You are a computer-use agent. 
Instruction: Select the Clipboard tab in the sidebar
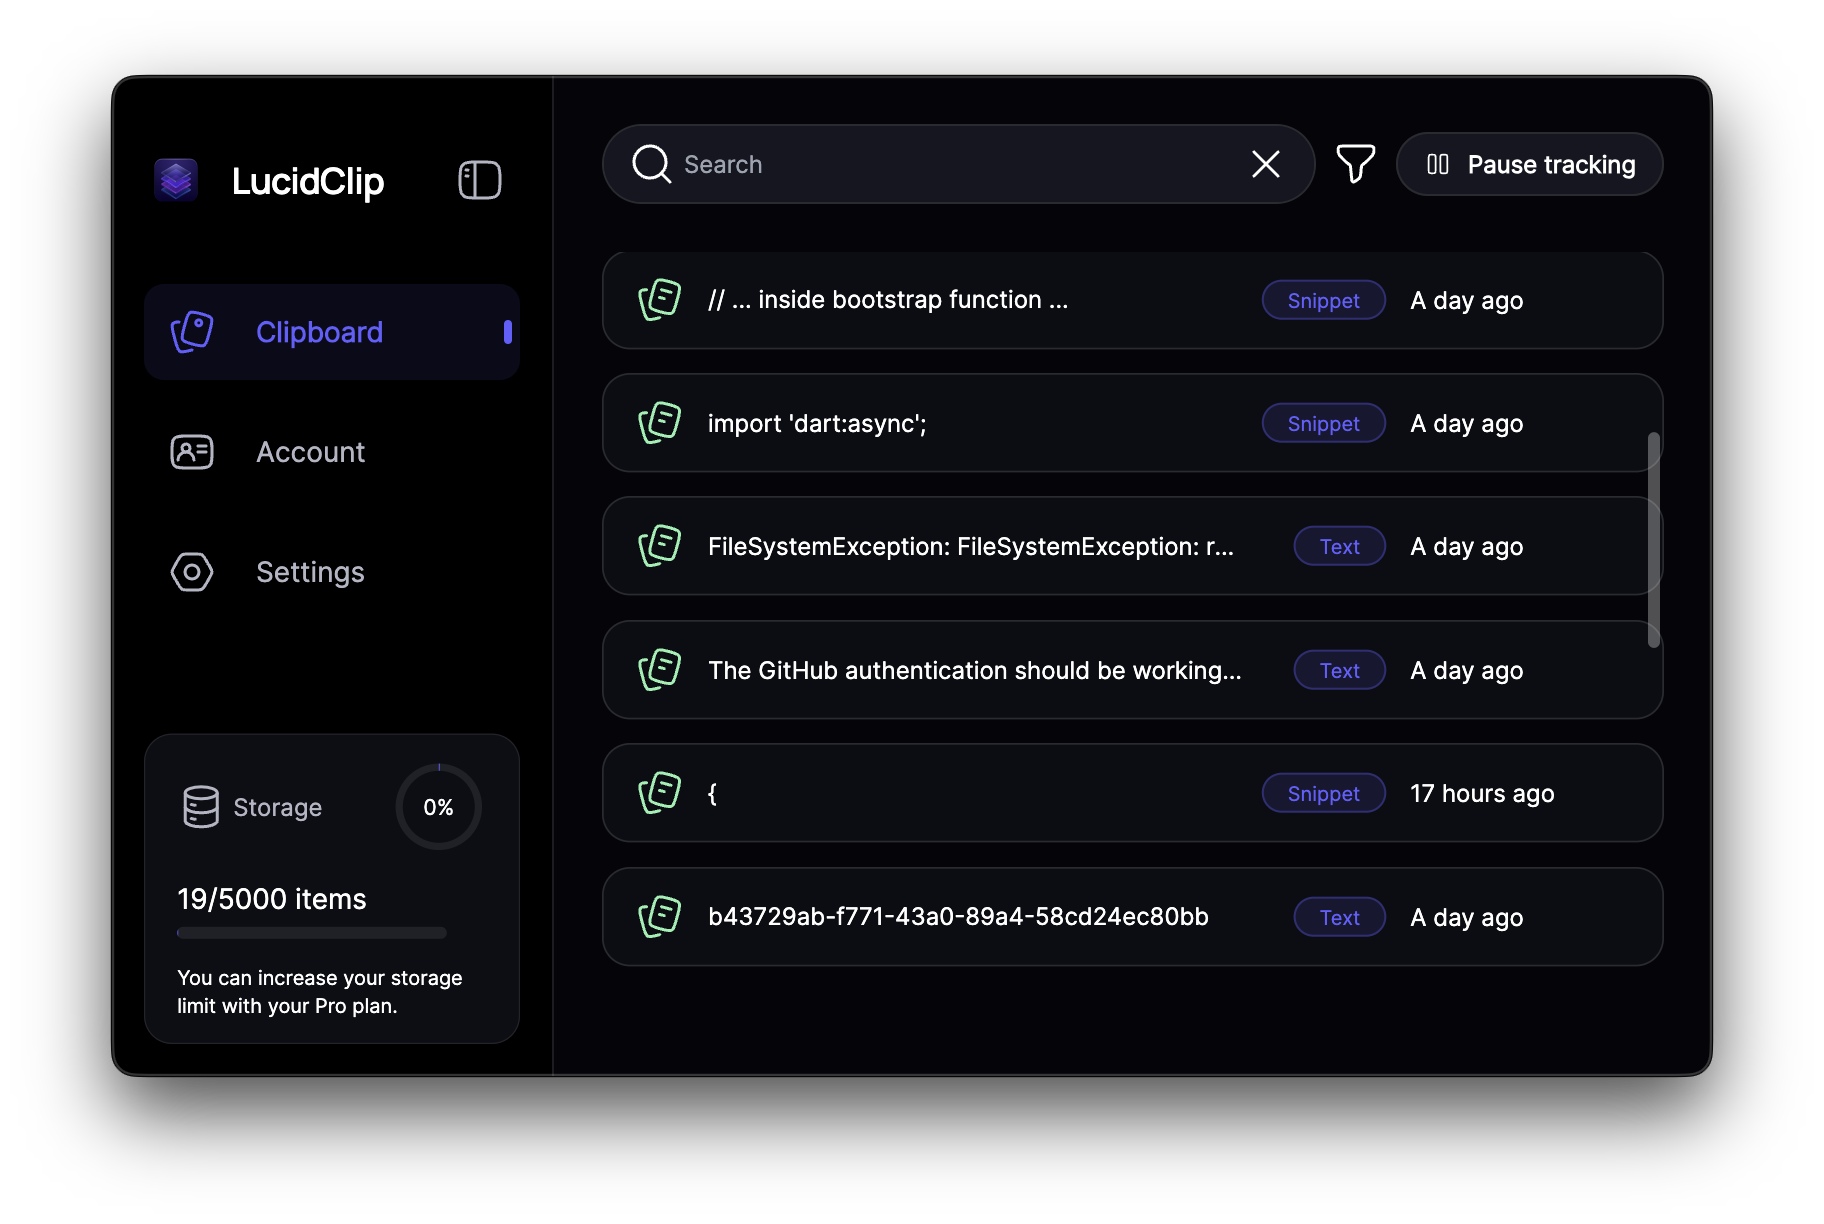click(319, 331)
